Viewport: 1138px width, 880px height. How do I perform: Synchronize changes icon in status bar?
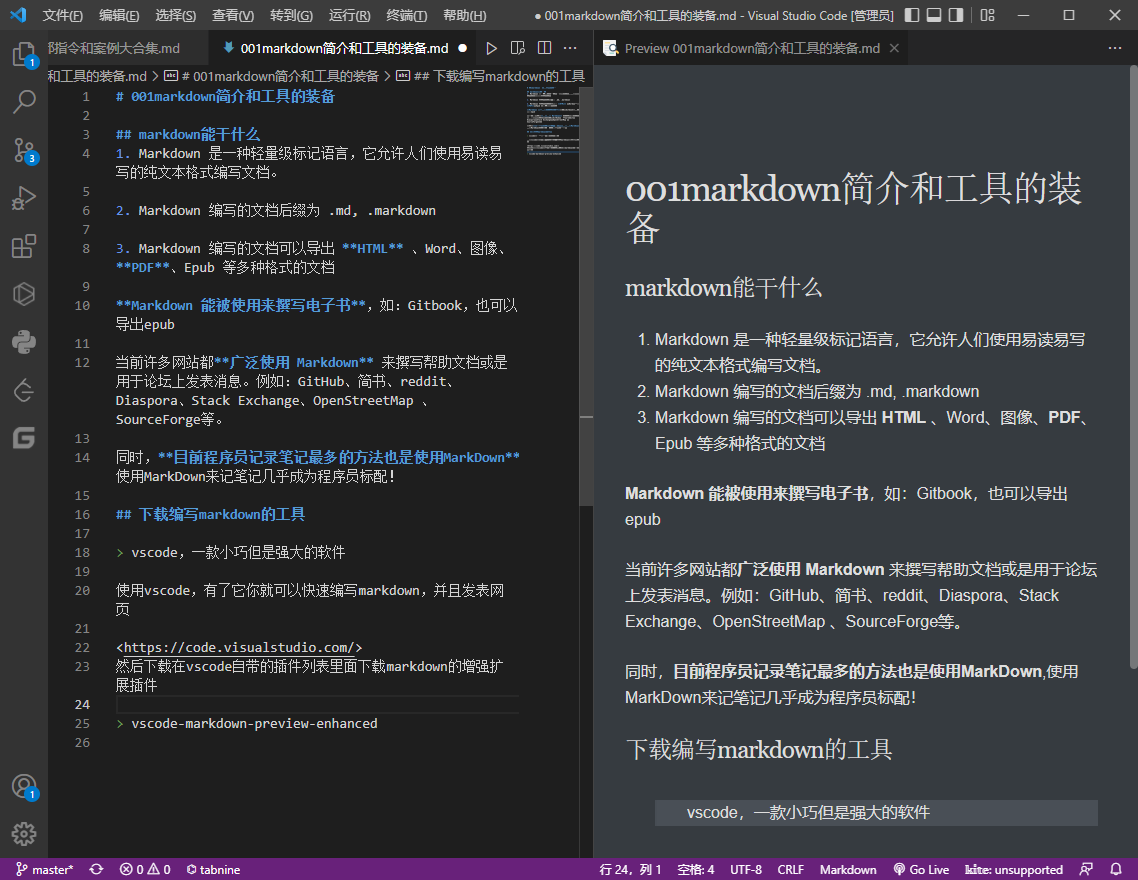(96, 869)
